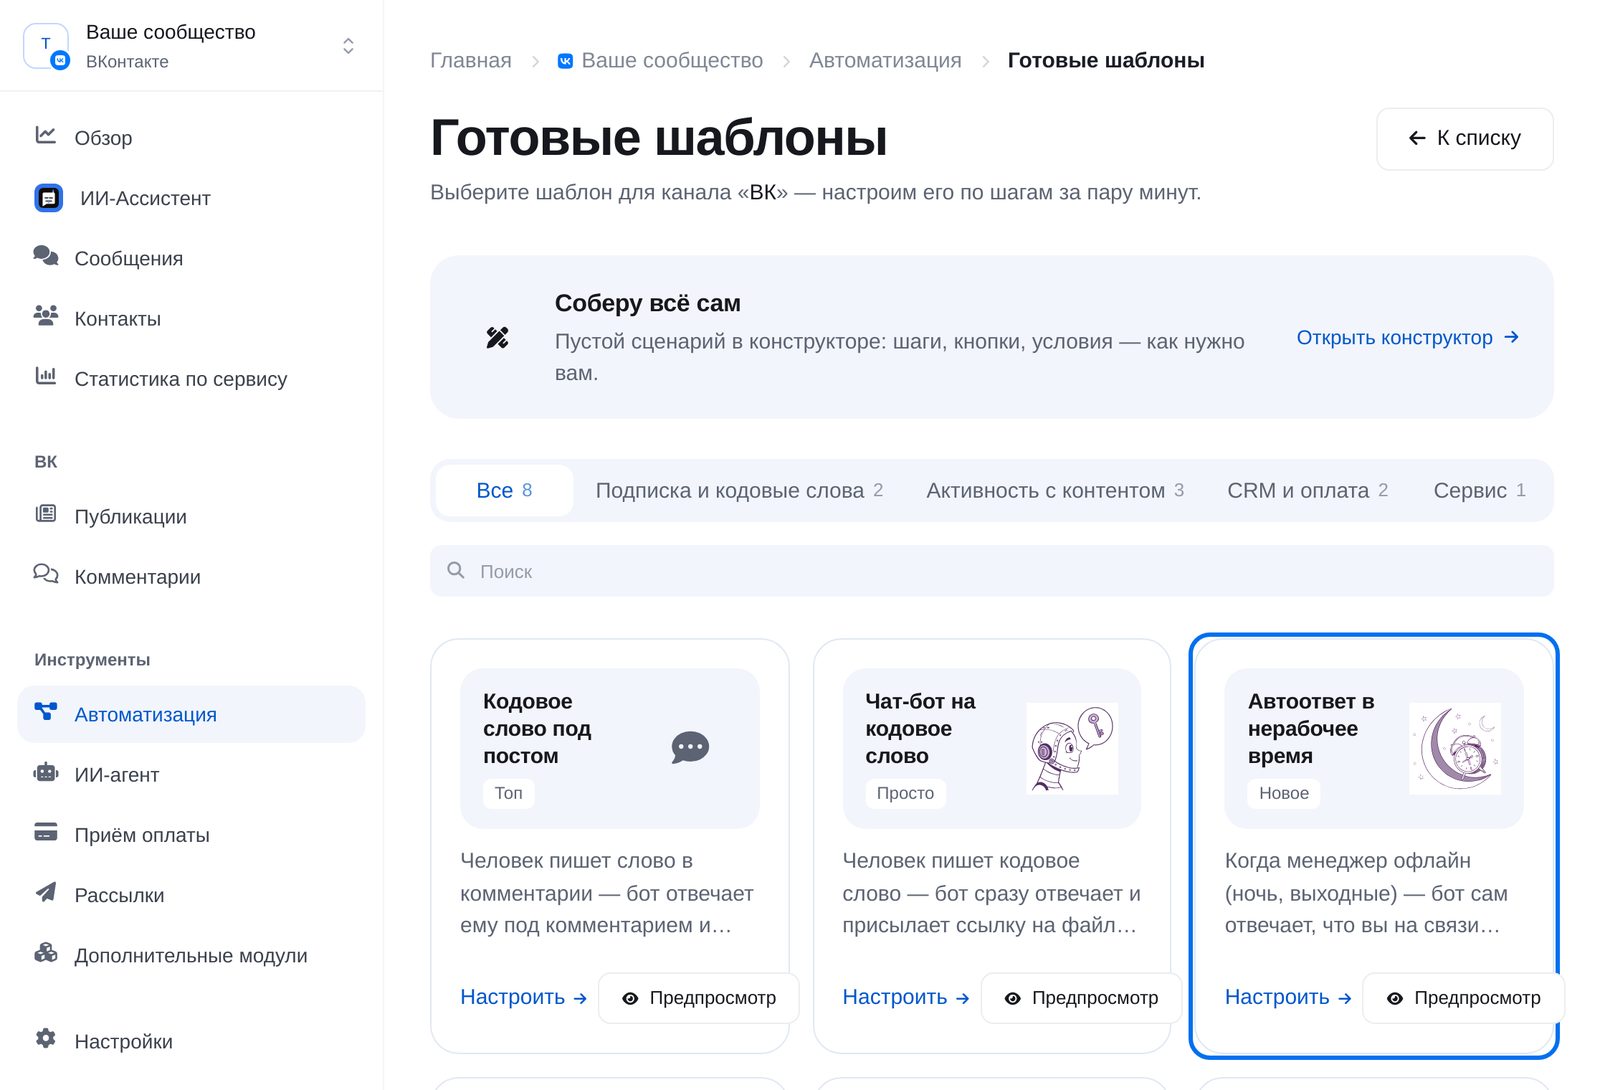Open Автоматизация breadcrumb link
This screenshot has width=1600, height=1090.
885,61
